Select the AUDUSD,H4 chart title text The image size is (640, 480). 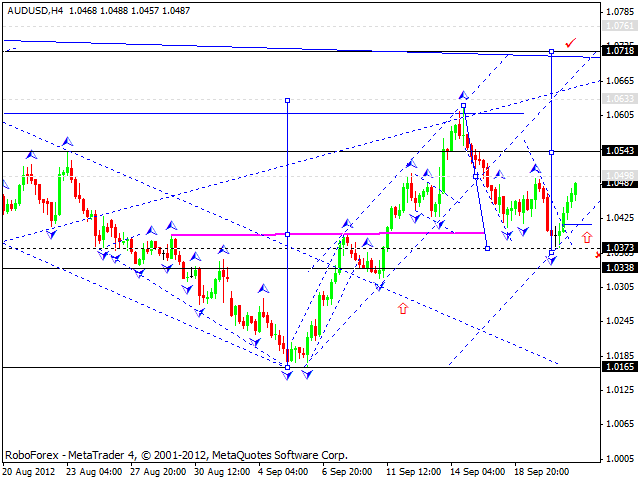tap(35, 11)
